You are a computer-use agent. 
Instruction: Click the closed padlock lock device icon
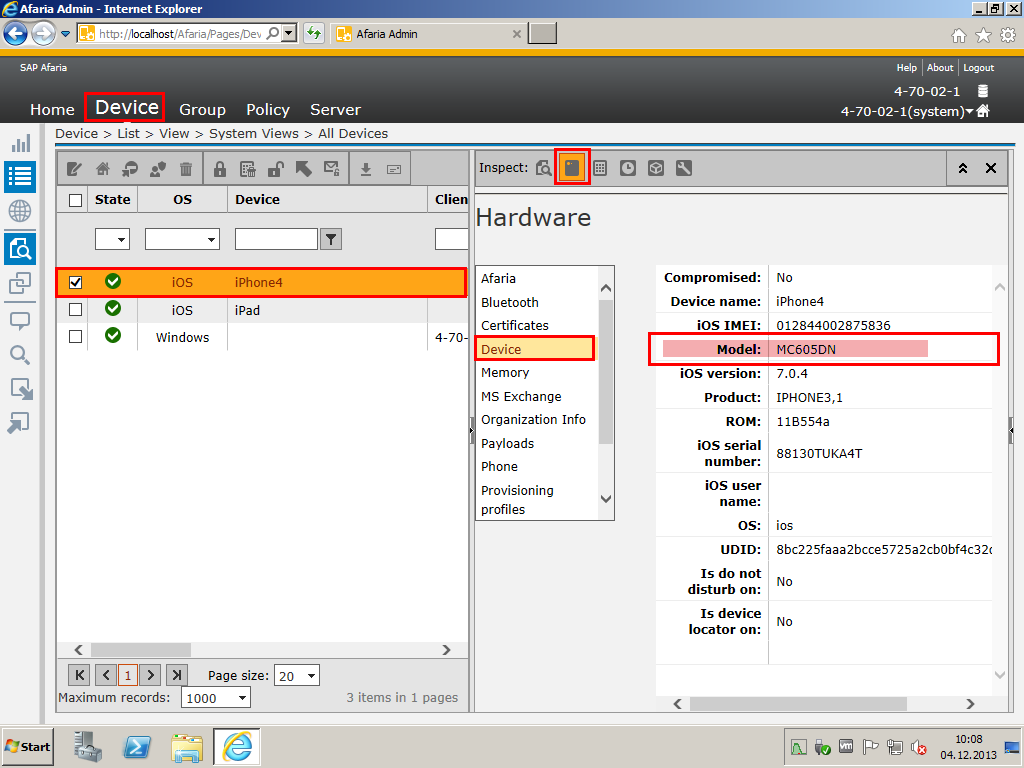(x=220, y=169)
